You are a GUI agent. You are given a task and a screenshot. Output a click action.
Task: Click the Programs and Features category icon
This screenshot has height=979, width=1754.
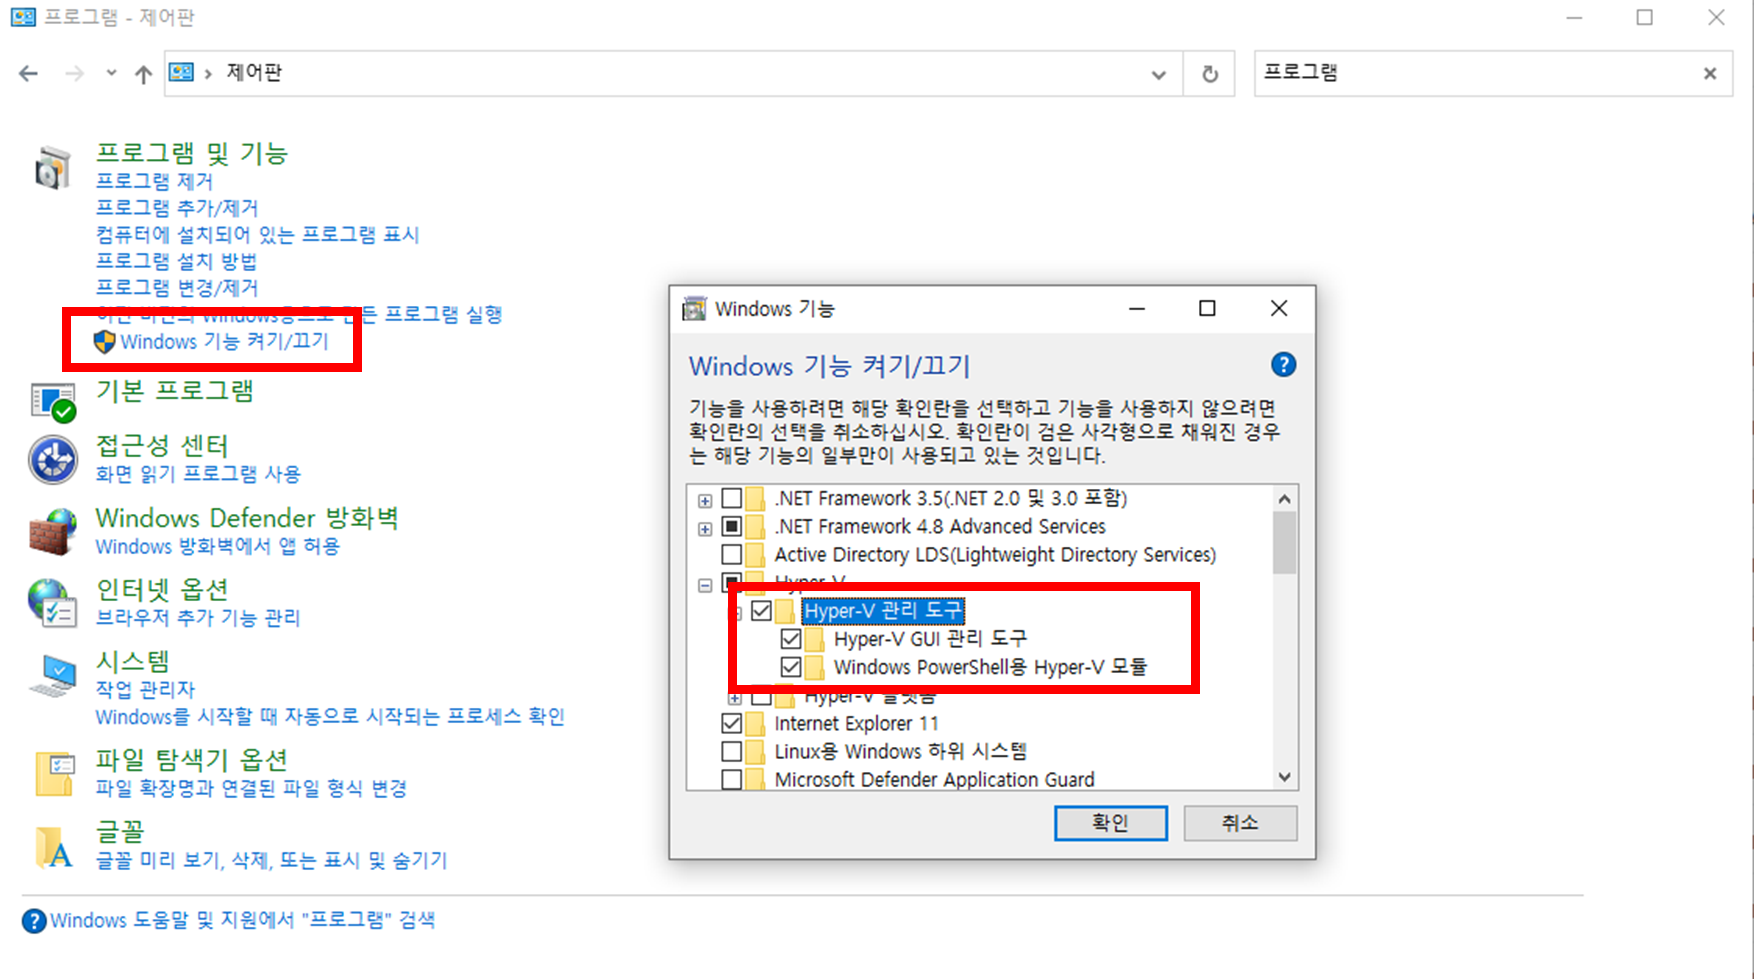click(52, 167)
